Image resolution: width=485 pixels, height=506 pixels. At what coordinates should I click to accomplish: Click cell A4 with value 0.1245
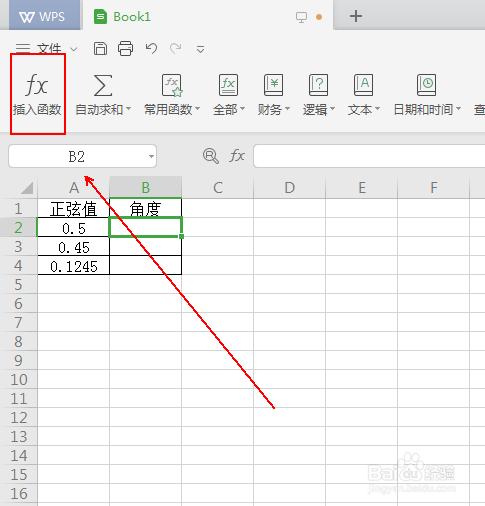(x=74, y=266)
